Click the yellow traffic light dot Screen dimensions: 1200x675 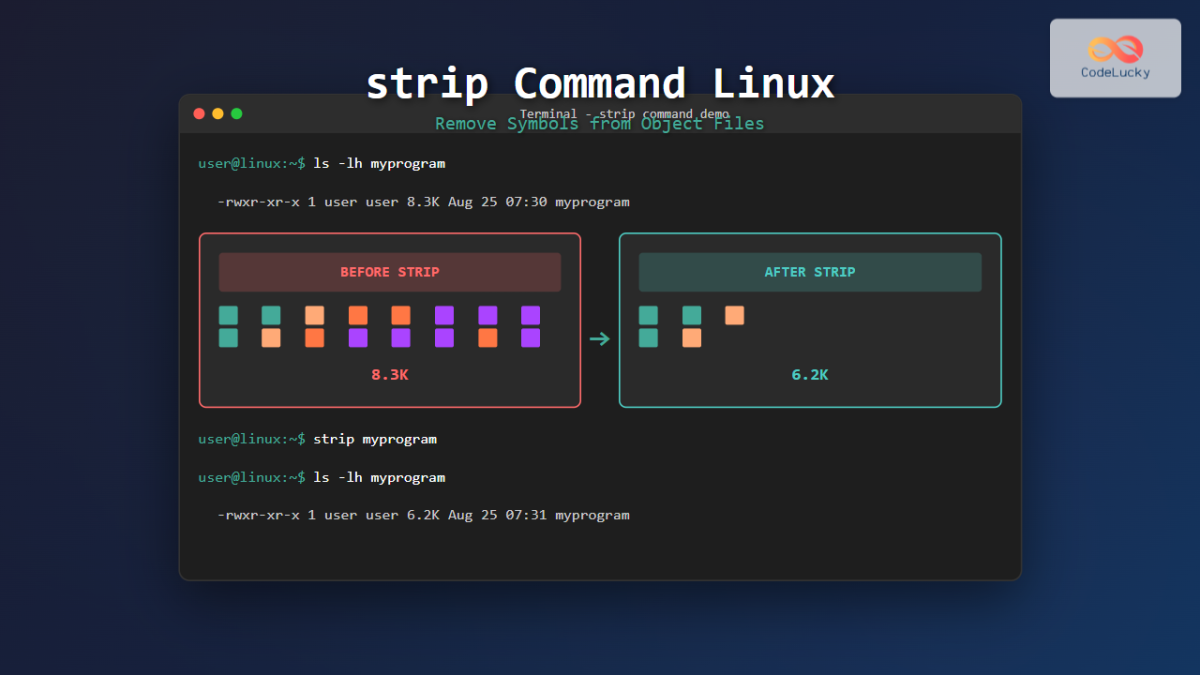point(217,113)
